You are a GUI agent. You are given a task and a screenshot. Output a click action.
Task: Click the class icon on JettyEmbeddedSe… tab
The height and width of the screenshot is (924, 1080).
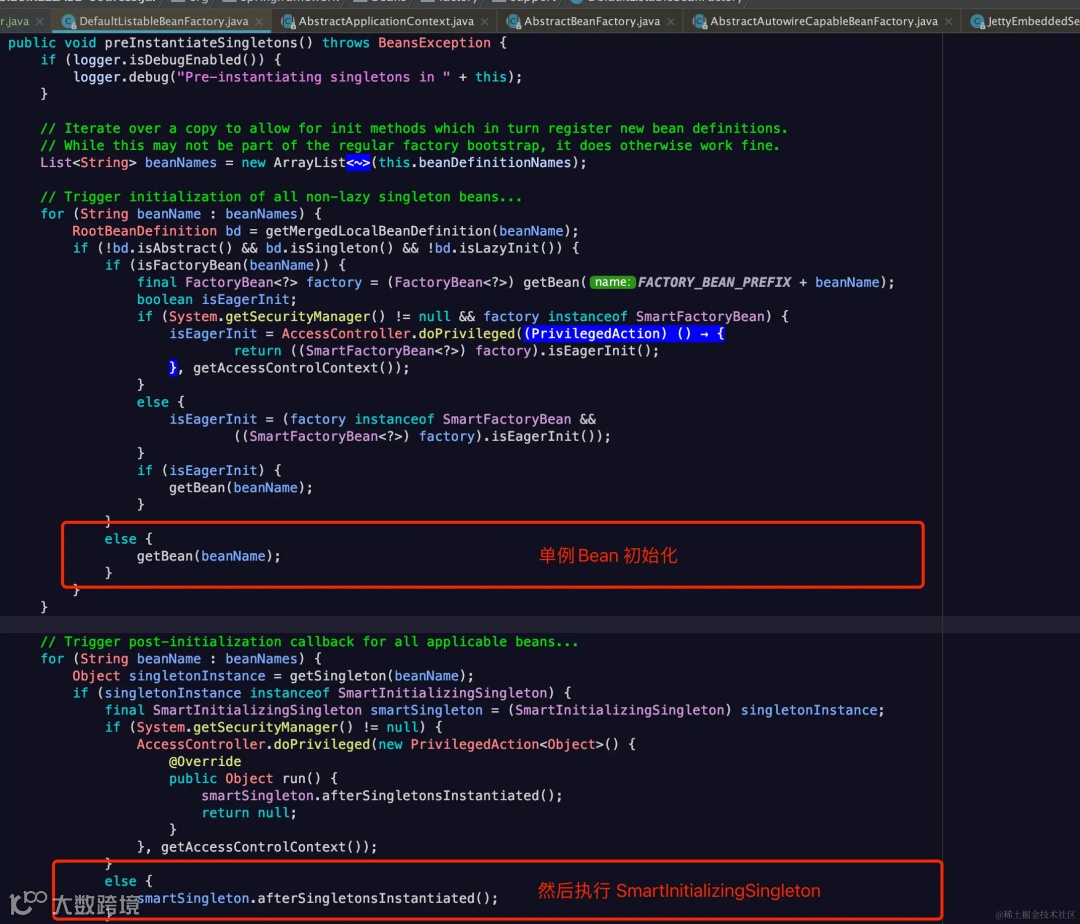[x=977, y=21]
